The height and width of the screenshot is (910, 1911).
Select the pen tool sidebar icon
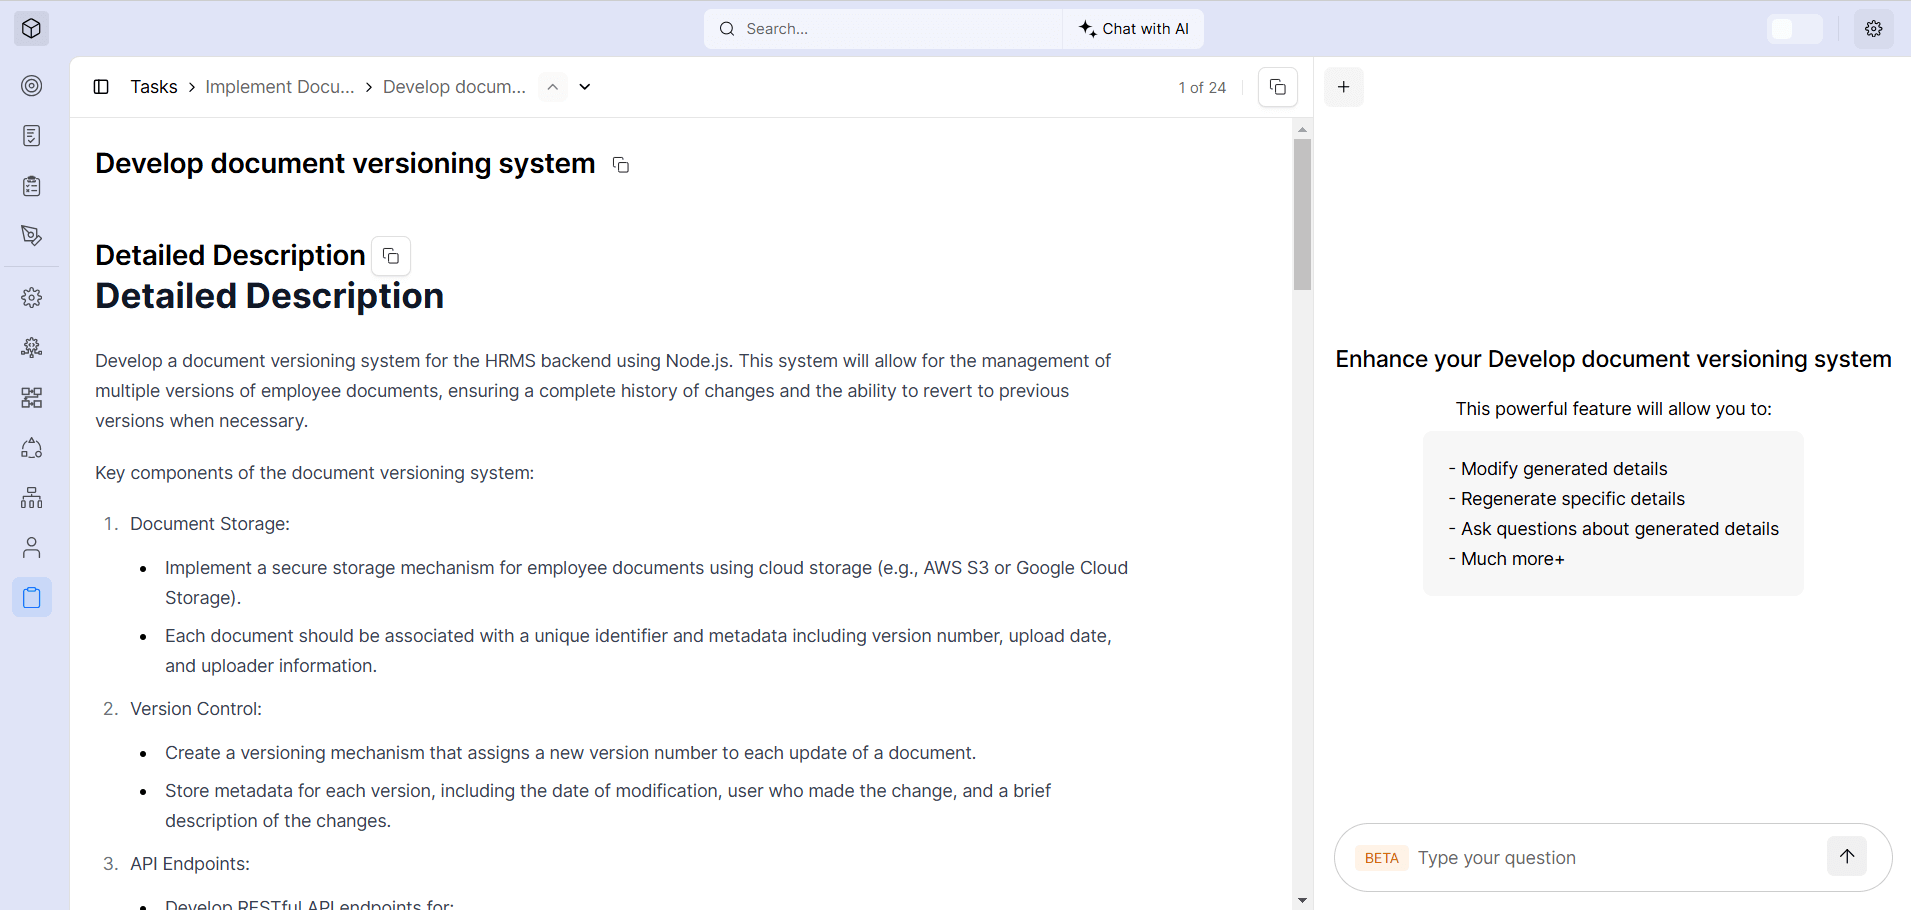click(x=32, y=236)
